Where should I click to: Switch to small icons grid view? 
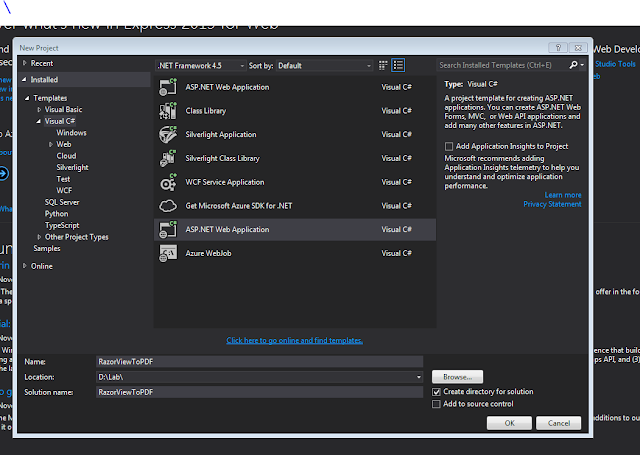[383, 65]
